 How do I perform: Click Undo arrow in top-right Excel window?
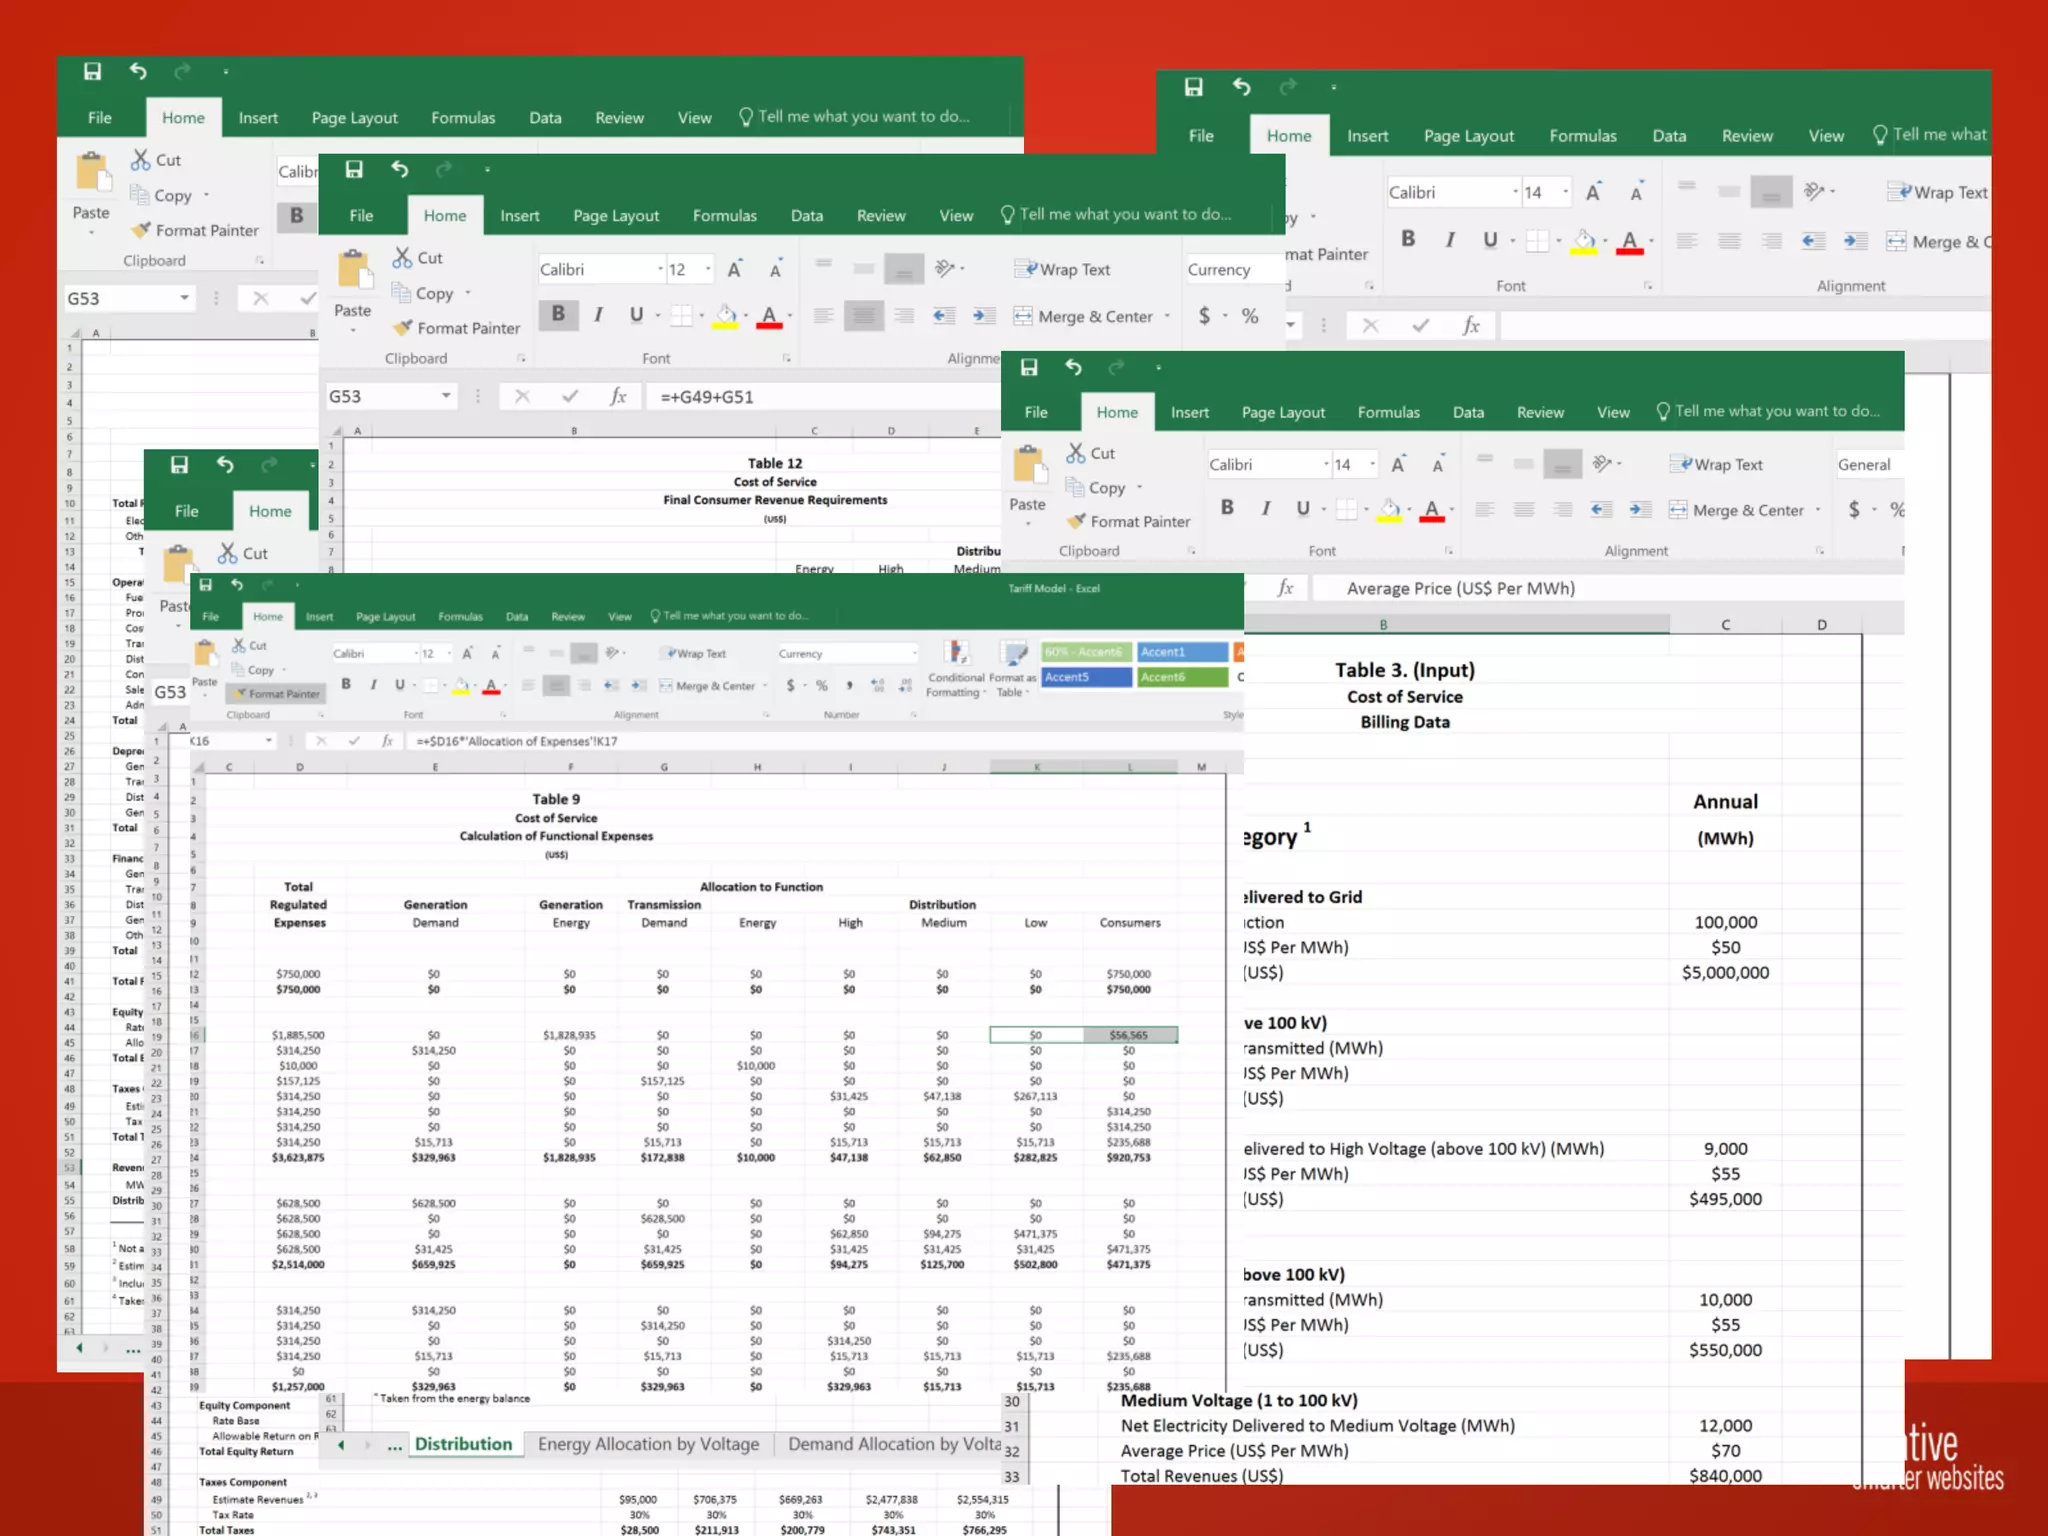1241,87
